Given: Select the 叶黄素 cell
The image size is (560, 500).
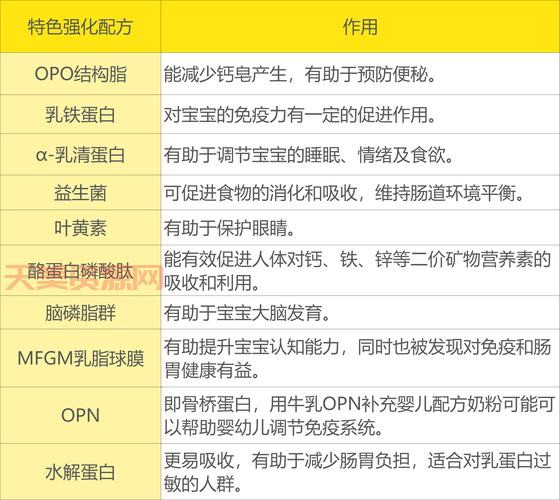Looking at the screenshot, I should pyautogui.click(x=80, y=228).
